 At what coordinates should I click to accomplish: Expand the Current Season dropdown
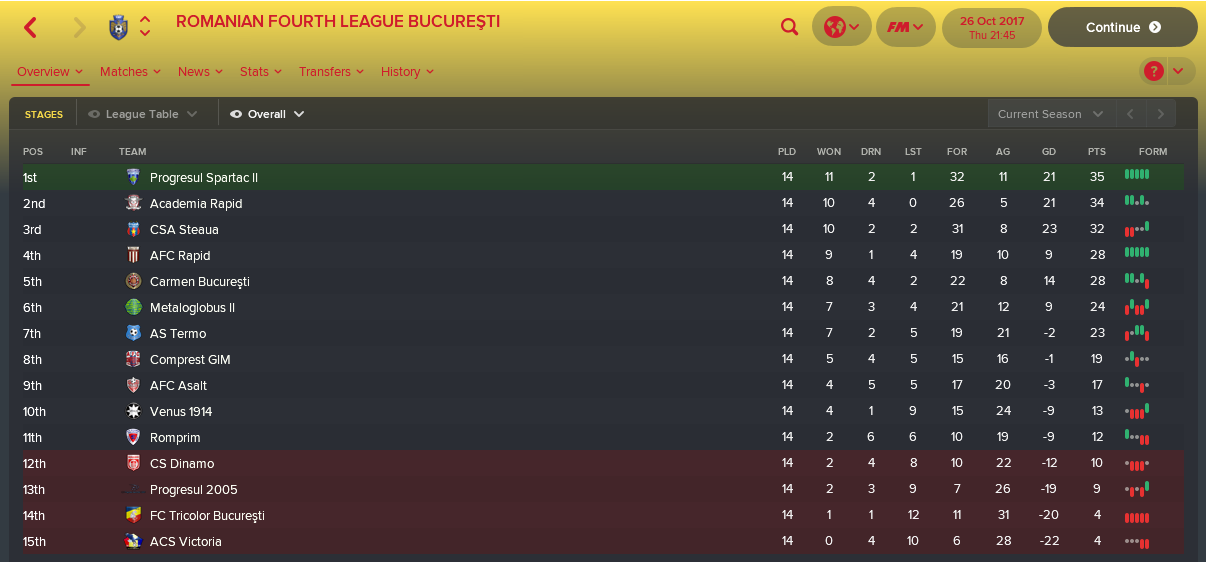point(1050,114)
